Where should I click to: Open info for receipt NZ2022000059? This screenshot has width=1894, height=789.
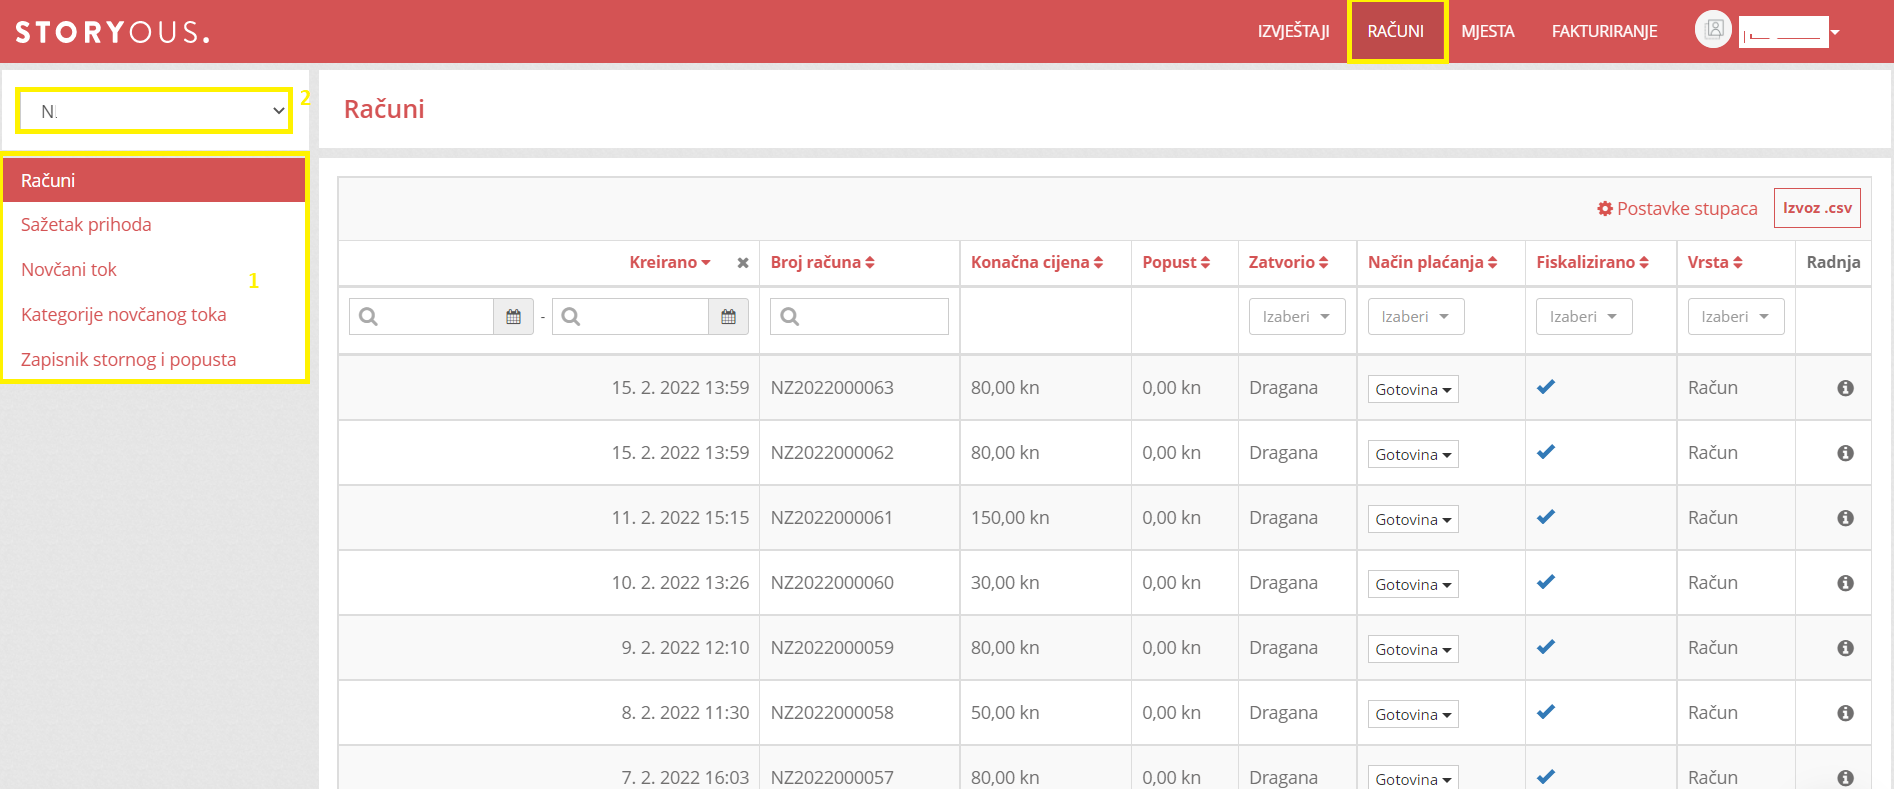(x=1845, y=648)
